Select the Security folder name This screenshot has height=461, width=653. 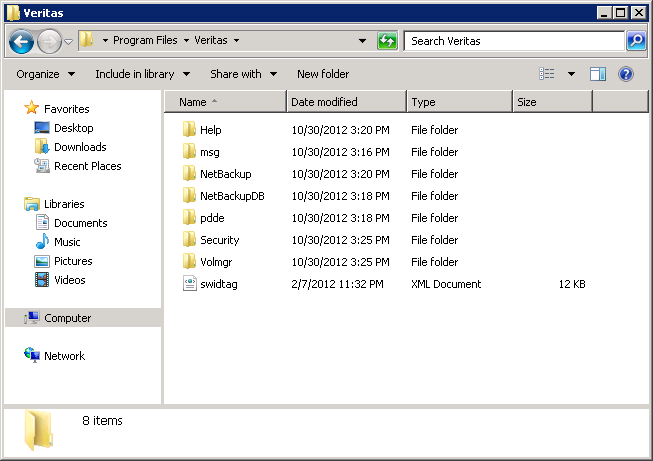219,240
